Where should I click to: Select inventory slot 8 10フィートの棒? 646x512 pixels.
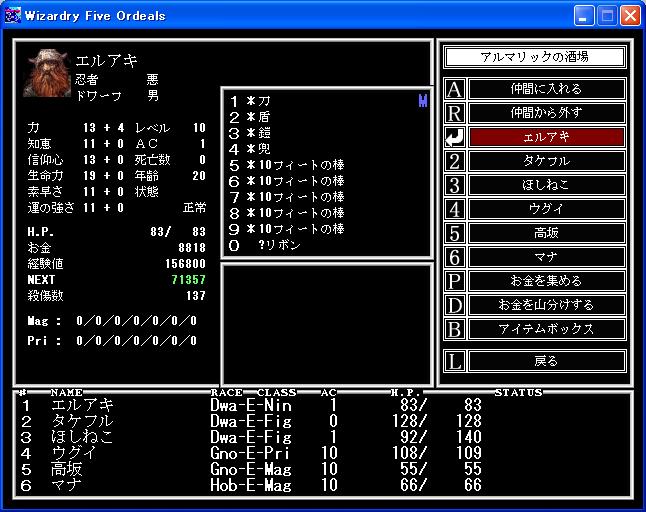point(328,213)
